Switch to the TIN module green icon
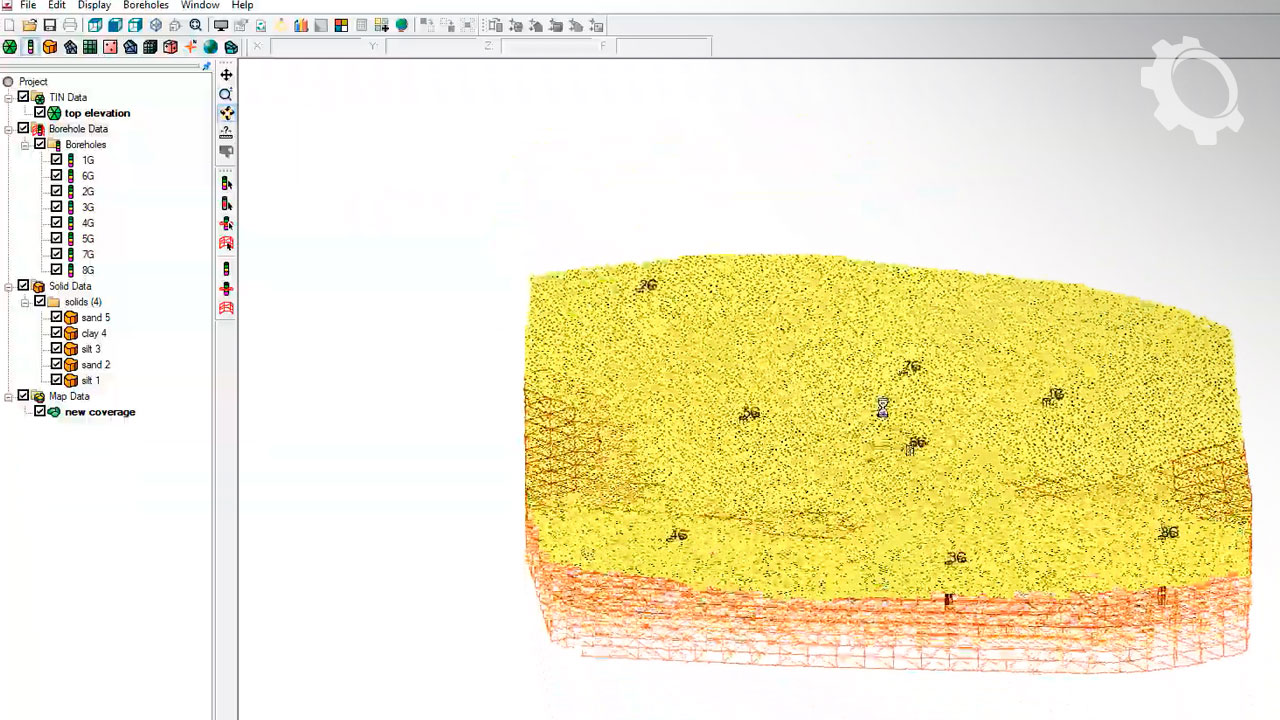Image resolution: width=1280 pixels, height=720 pixels. 10,47
